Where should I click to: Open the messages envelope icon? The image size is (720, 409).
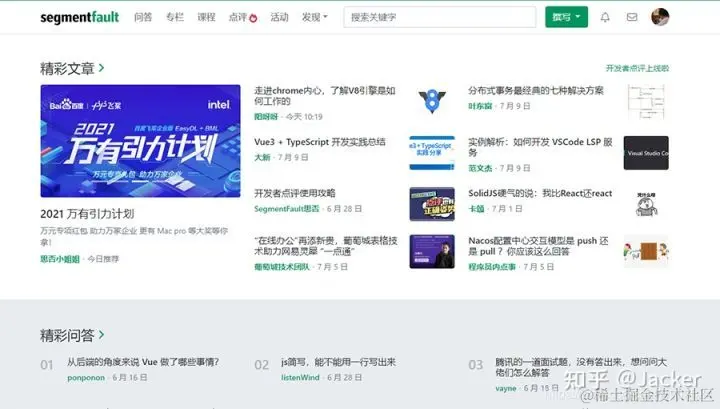632,17
